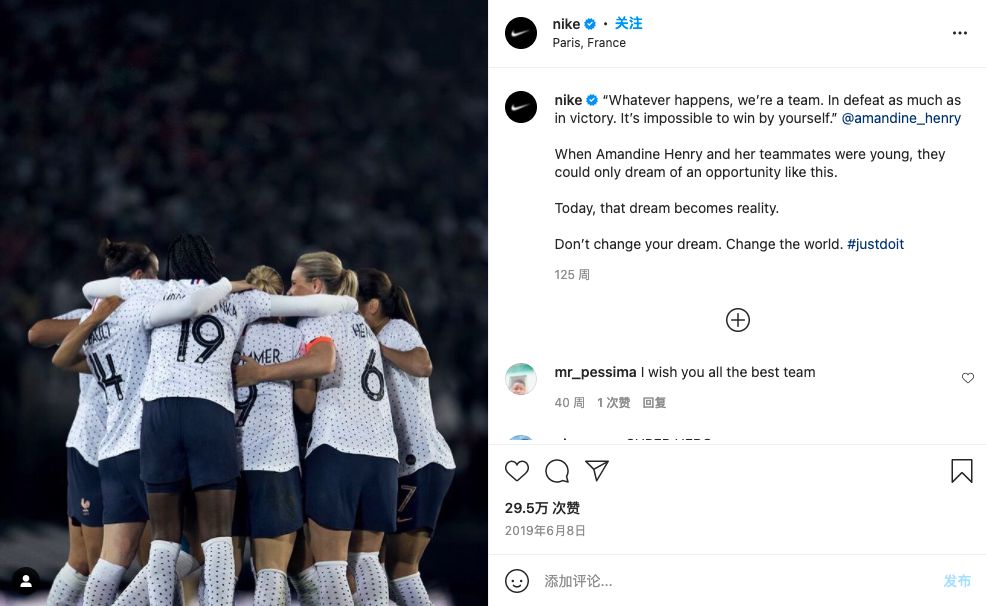Save the post with the bookmark icon
The image size is (986, 606).
961,471
